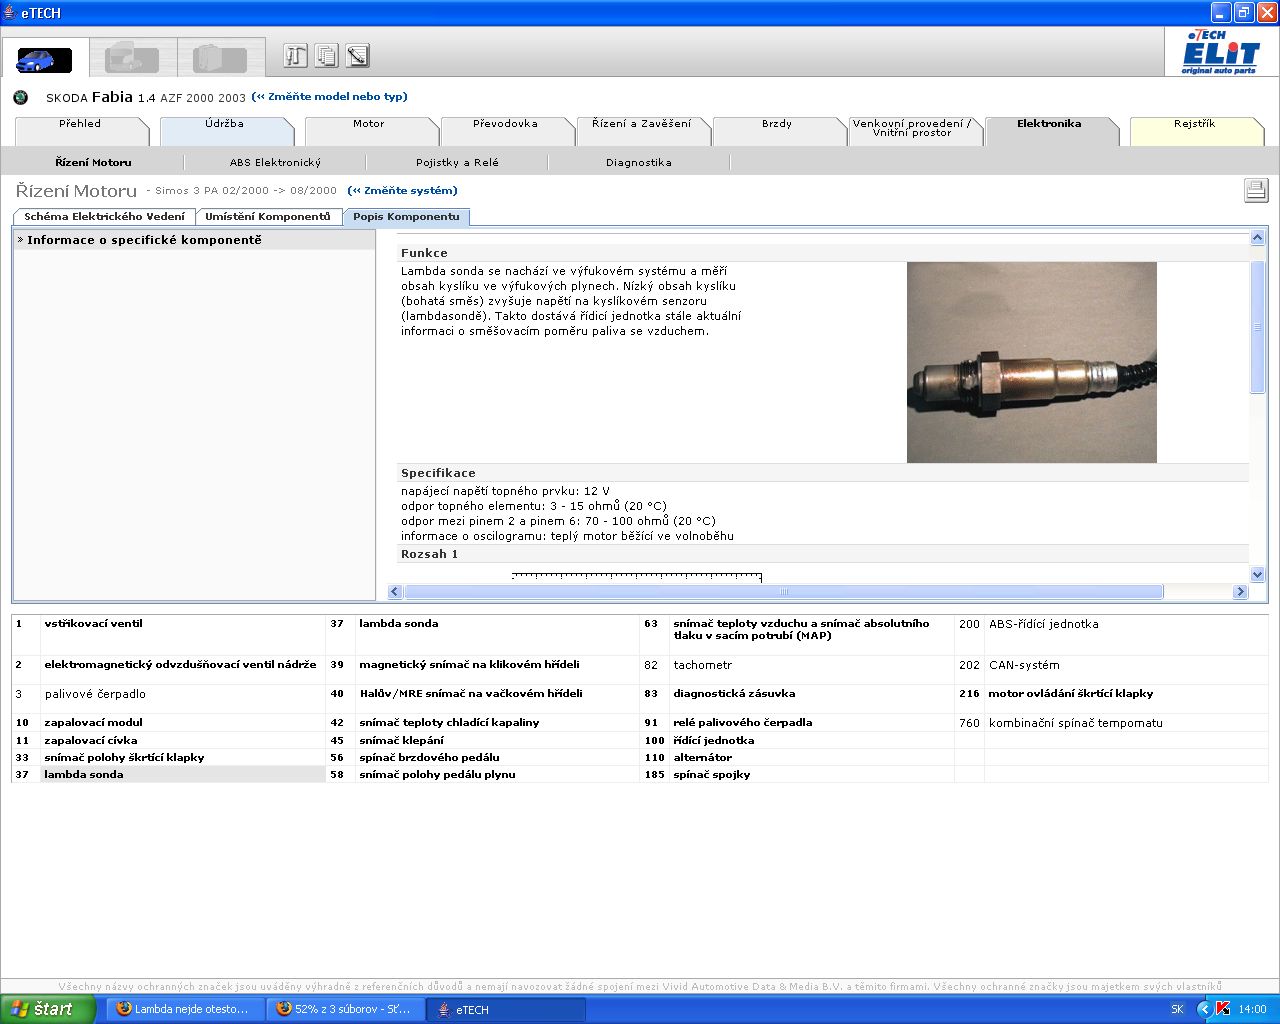Open the Přehled tab
This screenshot has height=1024, width=1280.
click(80, 131)
